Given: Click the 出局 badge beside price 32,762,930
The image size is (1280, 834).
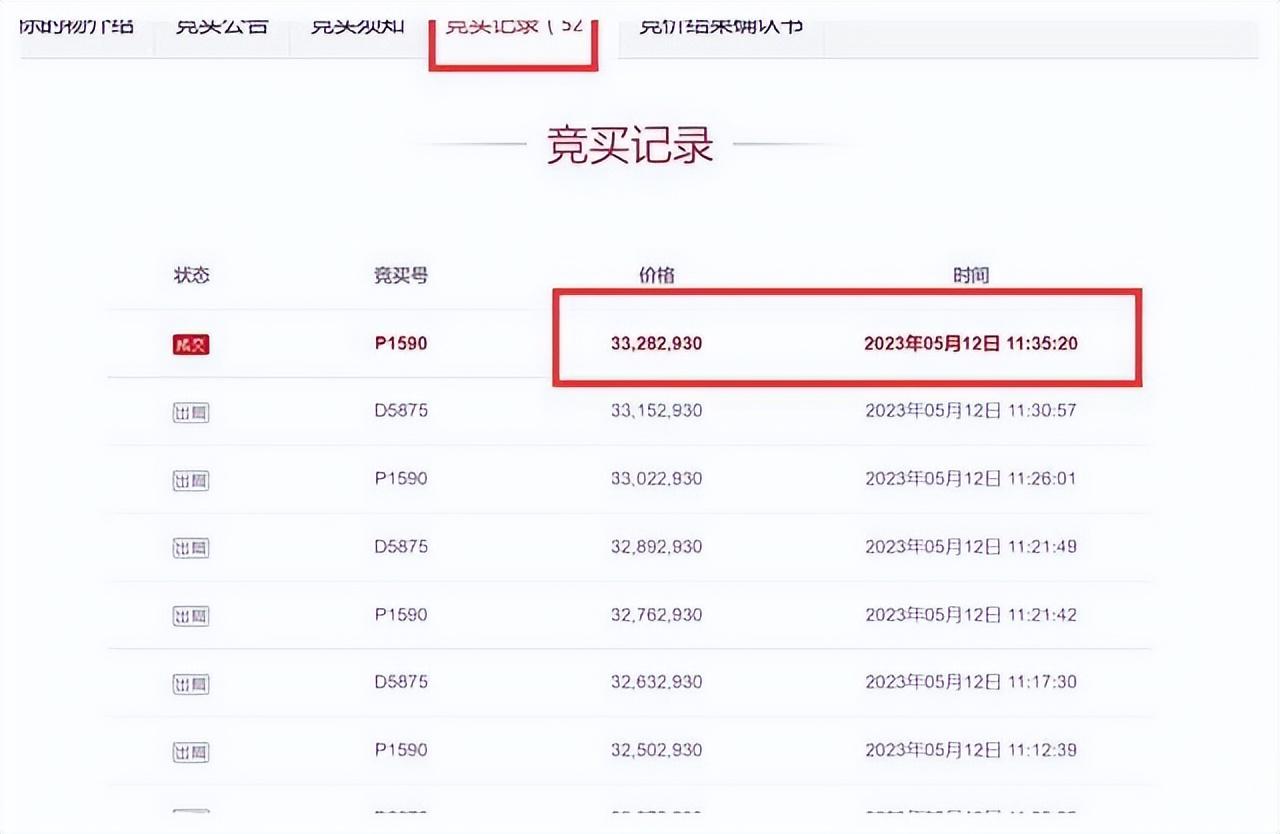Looking at the screenshot, I should (x=191, y=615).
